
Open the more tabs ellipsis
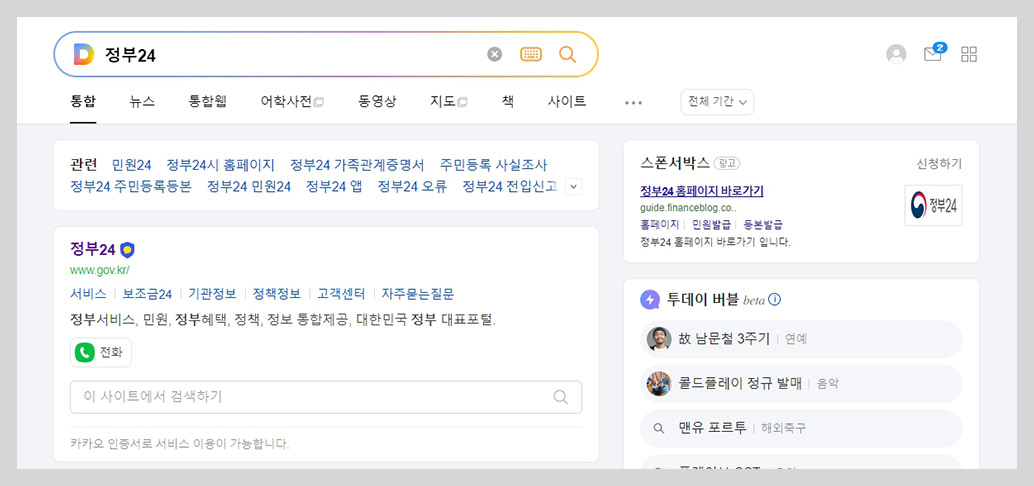pos(633,102)
